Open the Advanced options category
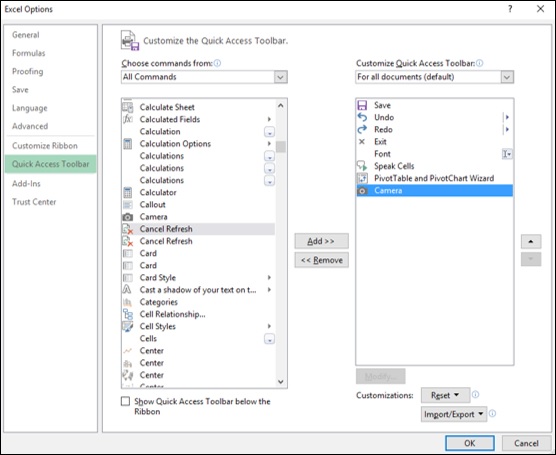The width and height of the screenshot is (556, 455). 30,126
